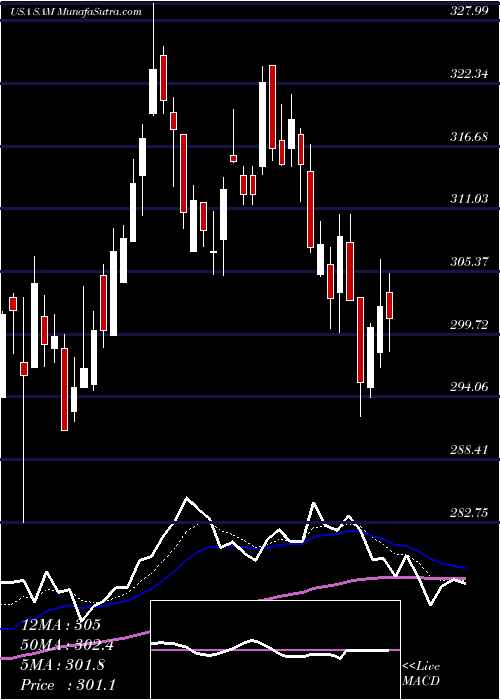Select the 282.75 price axis label
The height and width of the screenshot is (700, 500).
click(x=469, y=512)
